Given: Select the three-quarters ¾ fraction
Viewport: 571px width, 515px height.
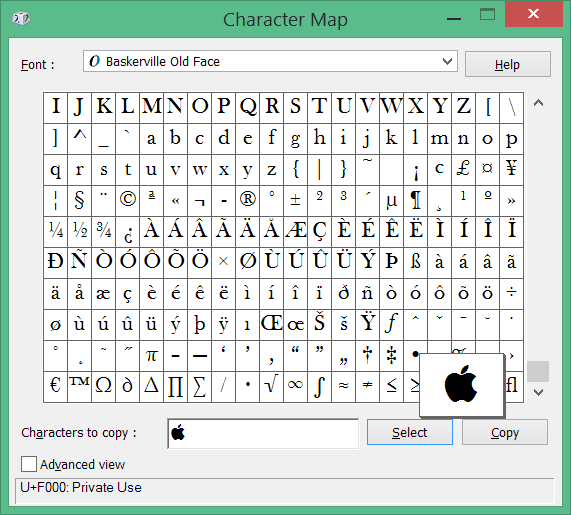Looking at the screenshot, I should pyautogui.click(x=103, y=232).
